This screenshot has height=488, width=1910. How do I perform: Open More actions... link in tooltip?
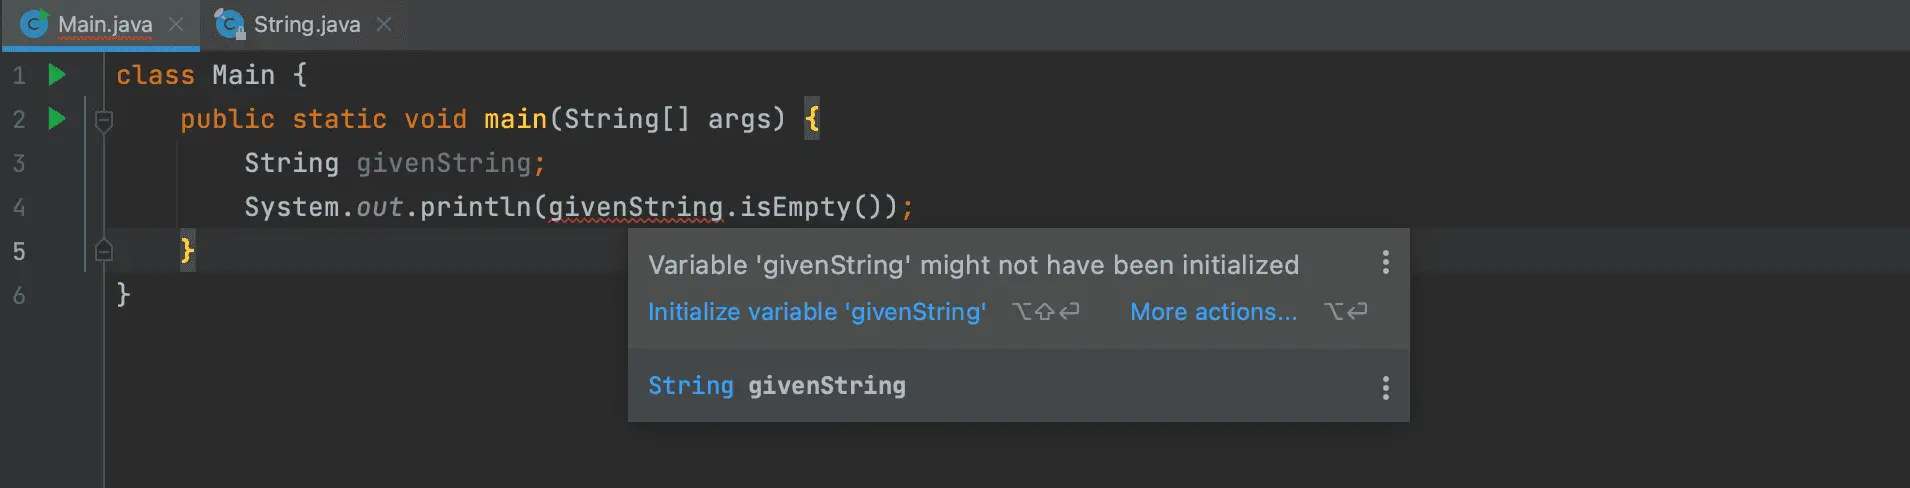pos(1213,312)
